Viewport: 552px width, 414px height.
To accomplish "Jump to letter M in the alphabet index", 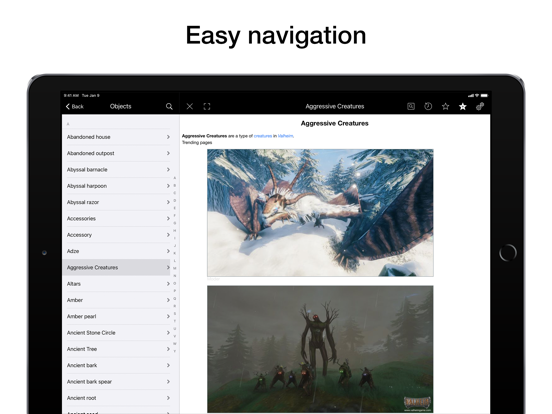I will tap(175, 268).
